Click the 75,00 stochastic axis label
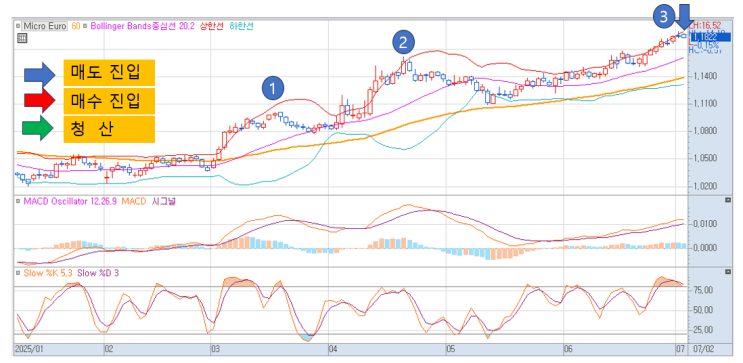The width and height of the screenshot is (743, 363). (702, 290)
